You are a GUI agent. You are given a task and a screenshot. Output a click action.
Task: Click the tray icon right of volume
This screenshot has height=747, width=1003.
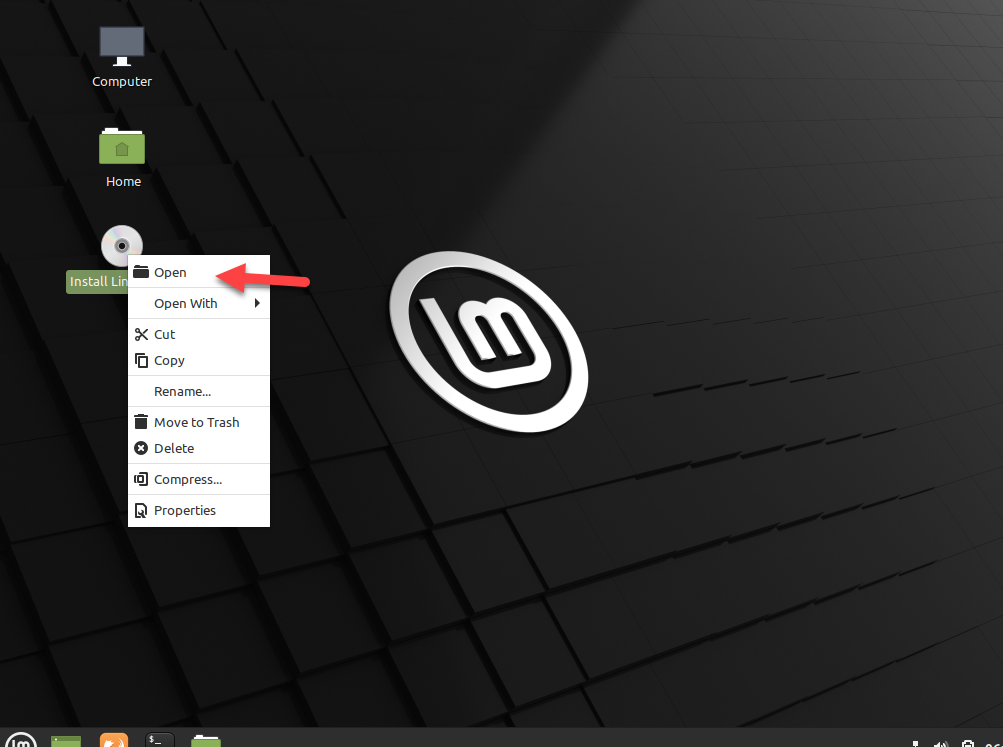(968, 743)
